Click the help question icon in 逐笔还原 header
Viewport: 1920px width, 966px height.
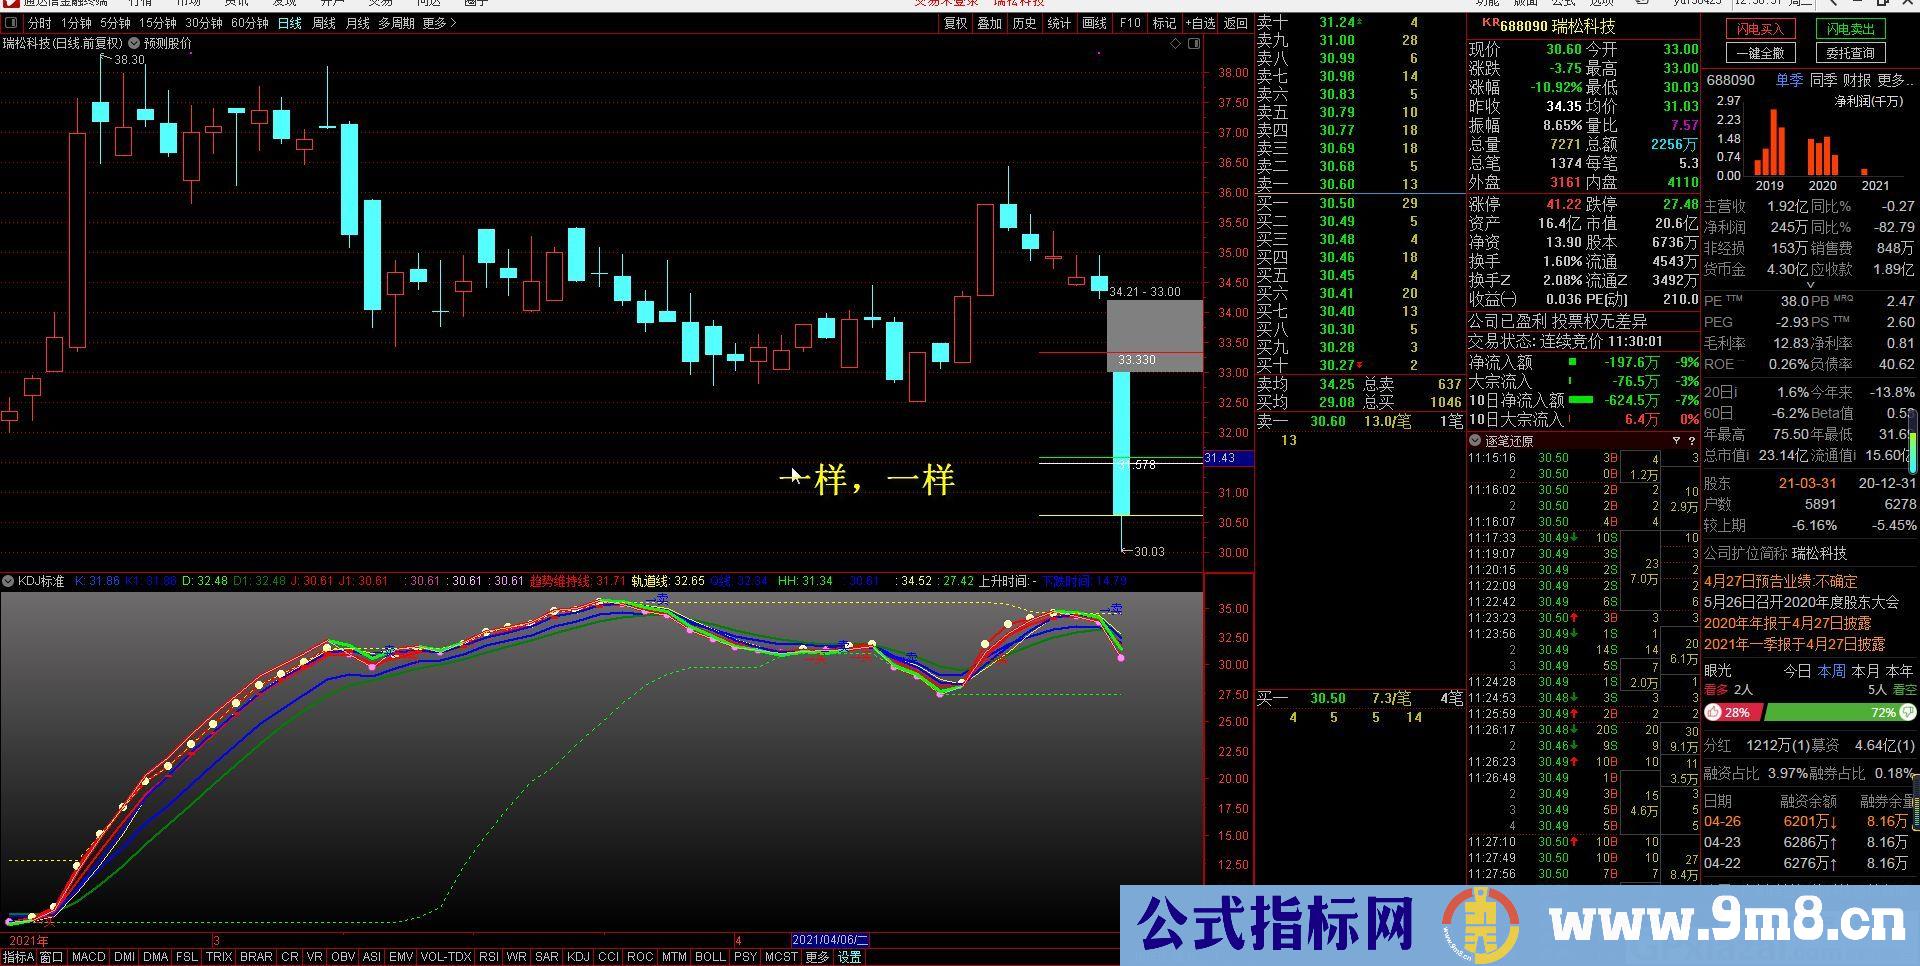click(1692, 440)
